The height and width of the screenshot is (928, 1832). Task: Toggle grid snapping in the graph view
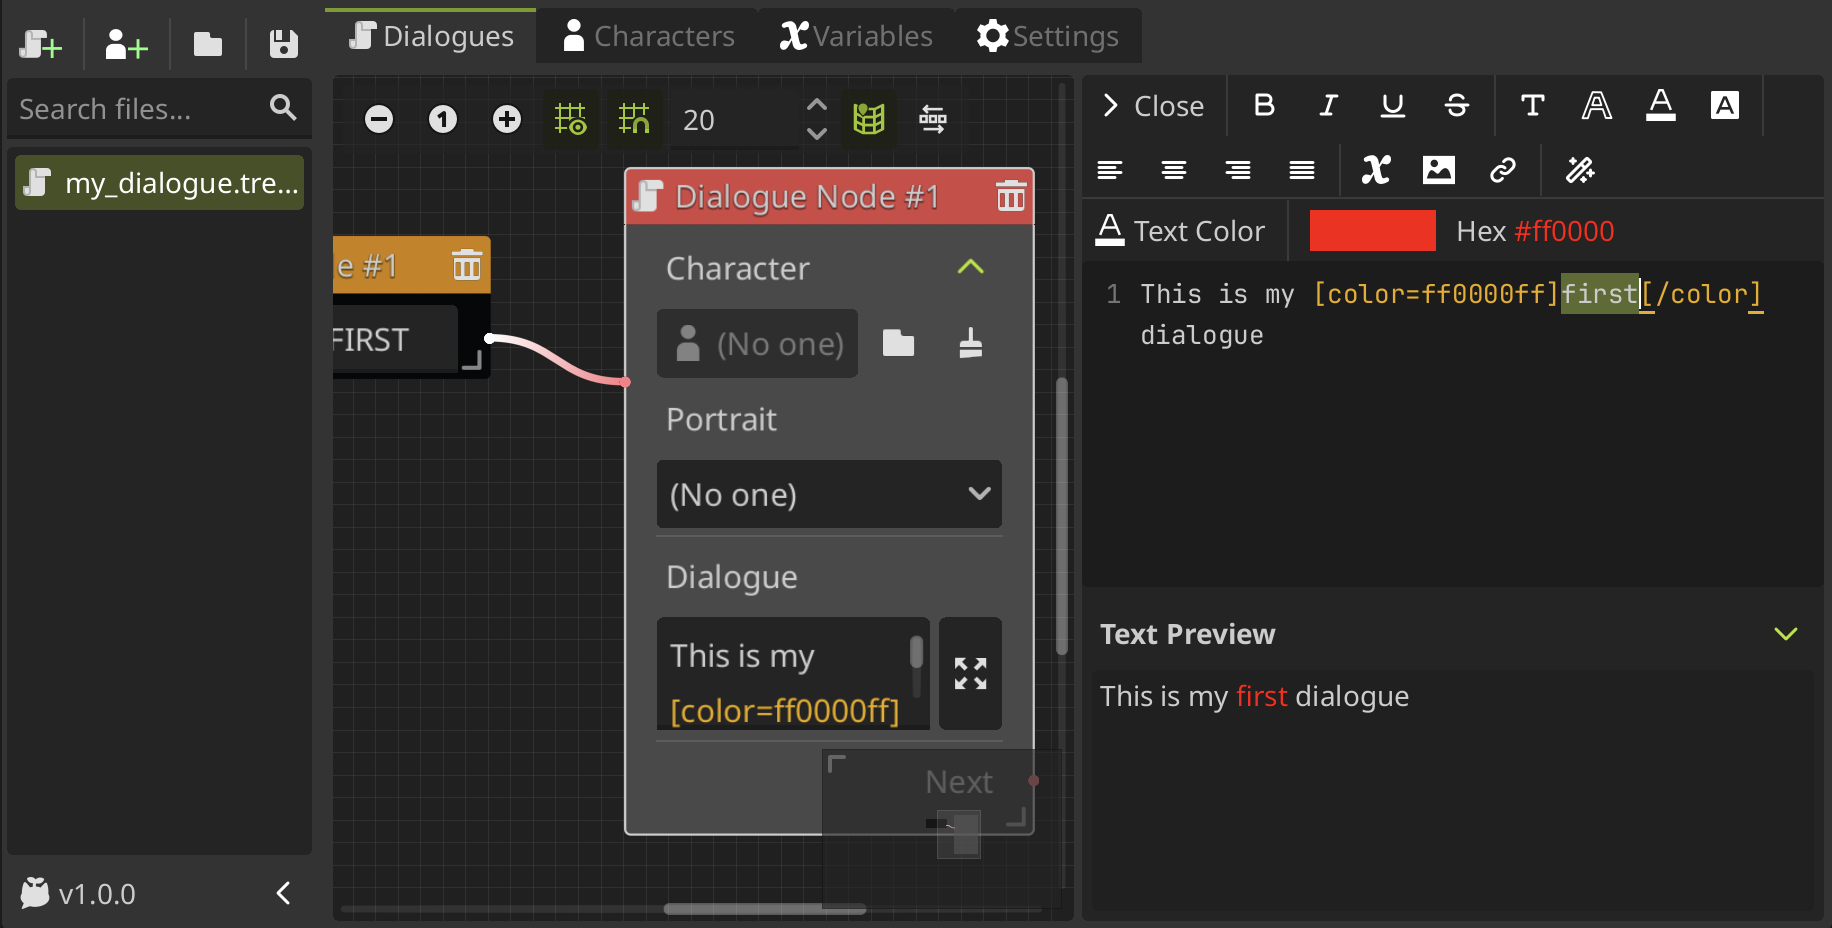[634, 119]
